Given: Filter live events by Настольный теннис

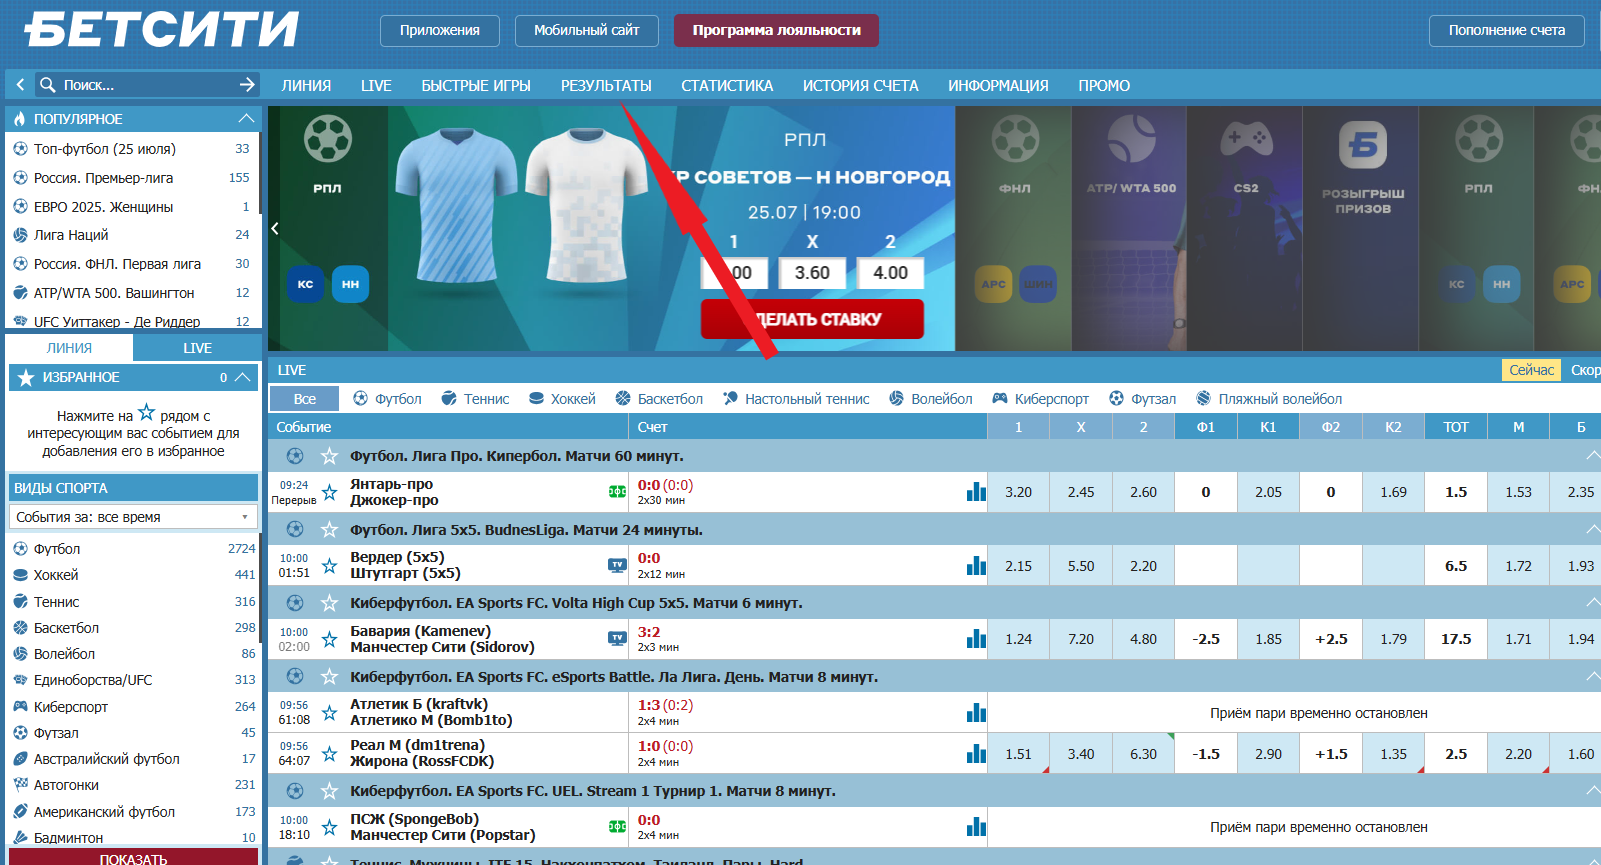Looking at the screenshot, I should [x=796, y=398].
